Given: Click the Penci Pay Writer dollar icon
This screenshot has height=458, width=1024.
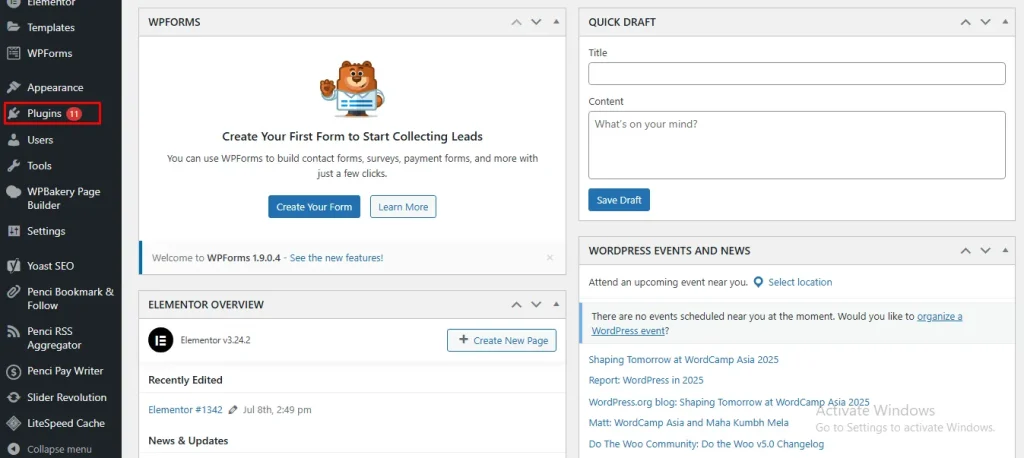Looking at the screenshot, I should 13,371.
